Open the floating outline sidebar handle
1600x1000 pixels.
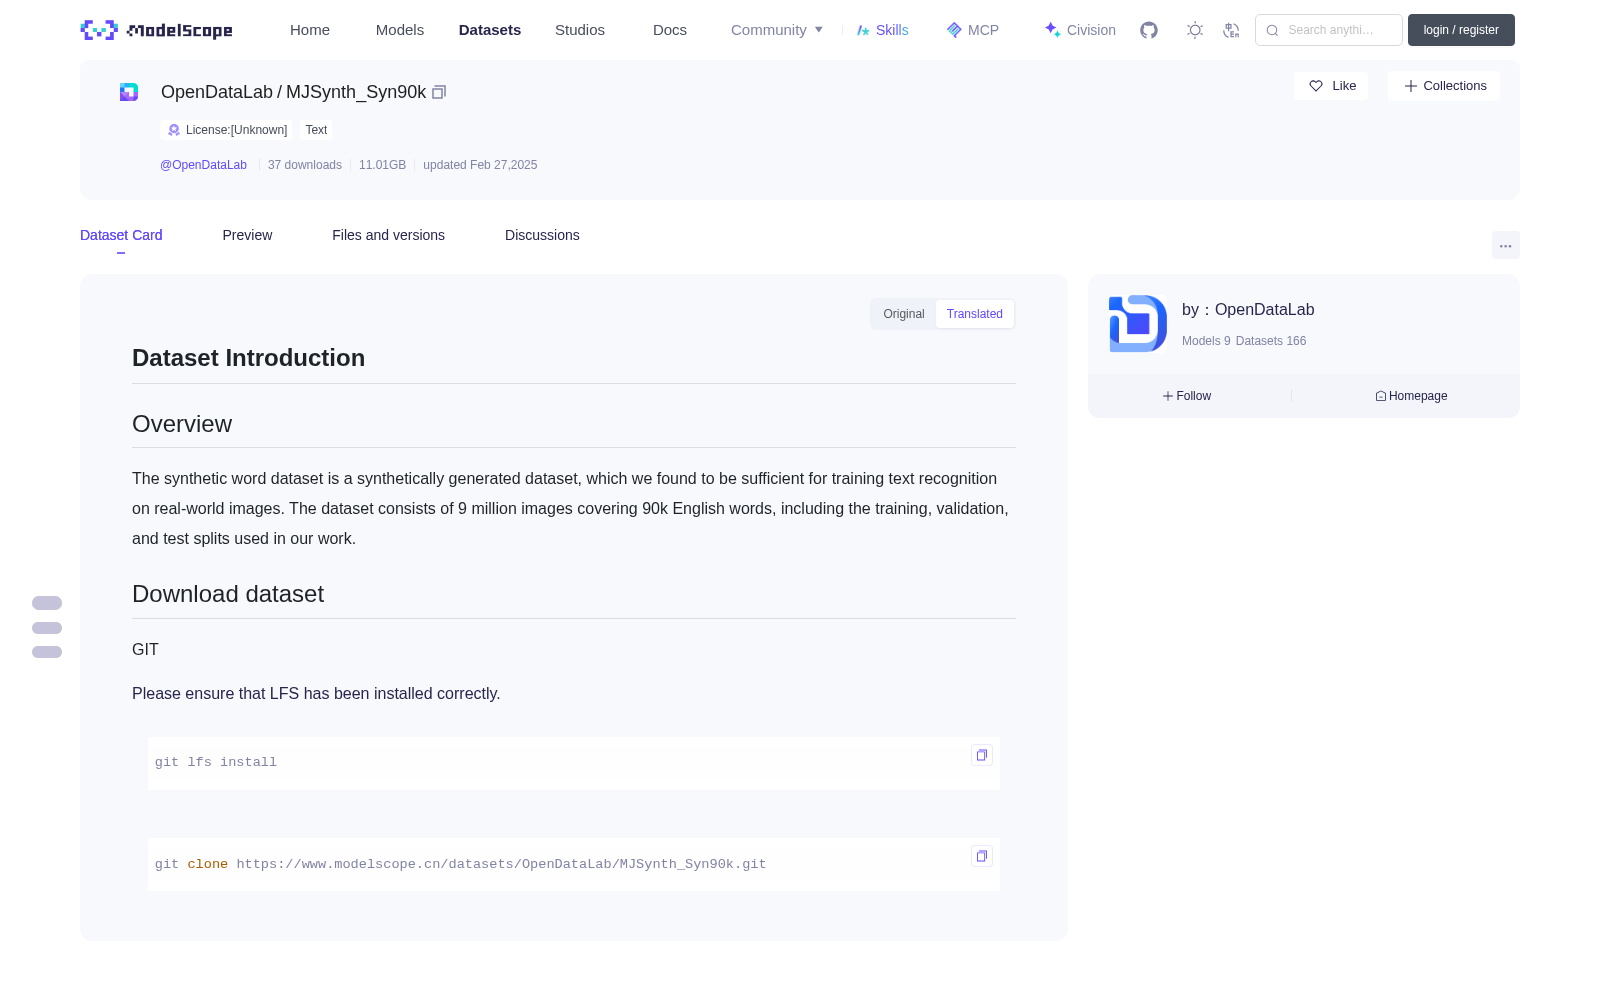click(47, 628)
